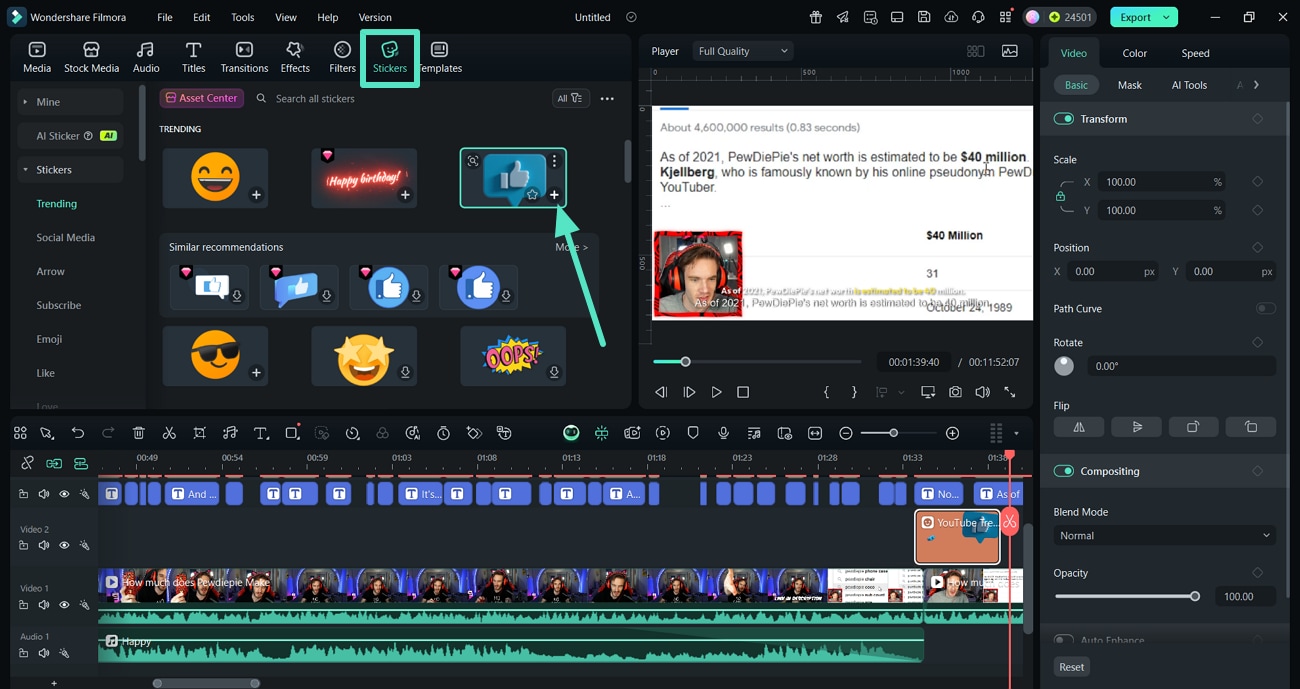Click the preview playback progress slider

(757, 362)
